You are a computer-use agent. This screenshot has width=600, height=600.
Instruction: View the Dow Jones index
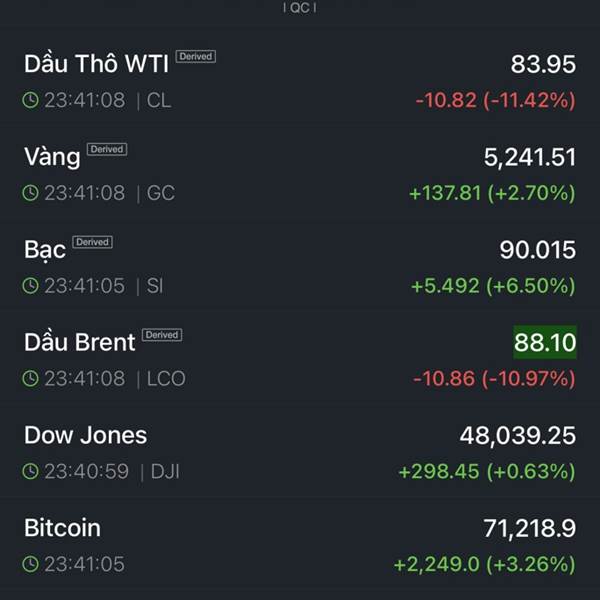[85, 435]
